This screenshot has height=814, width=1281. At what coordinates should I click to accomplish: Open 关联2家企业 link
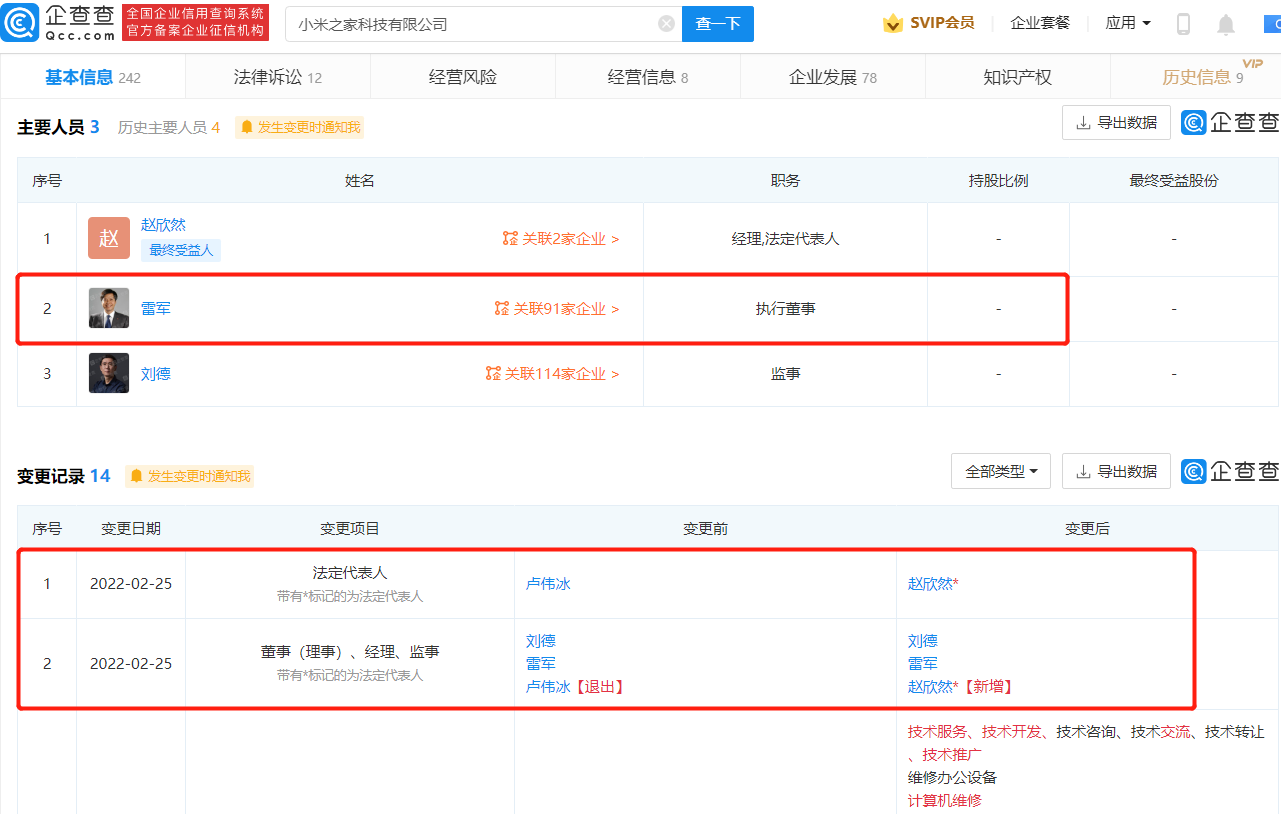point(561,239)
